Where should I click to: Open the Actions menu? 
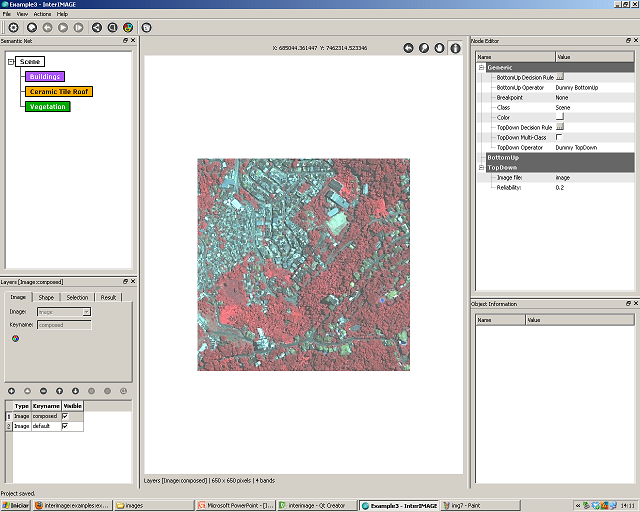coord(42,15)
